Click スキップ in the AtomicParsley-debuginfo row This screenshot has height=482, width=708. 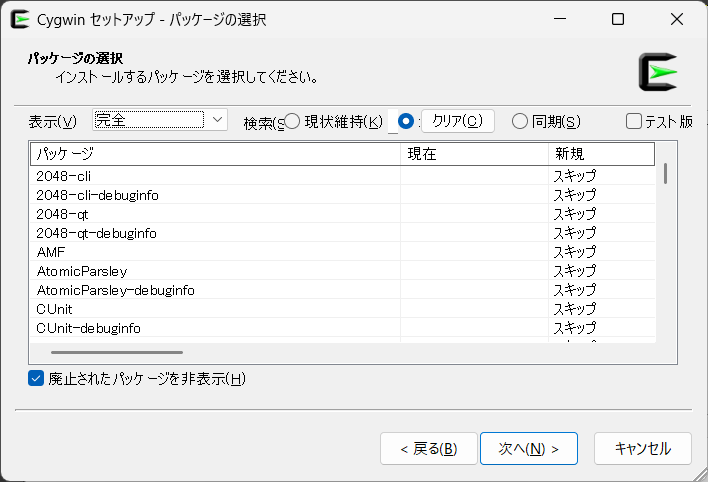[x=575, y=290]
